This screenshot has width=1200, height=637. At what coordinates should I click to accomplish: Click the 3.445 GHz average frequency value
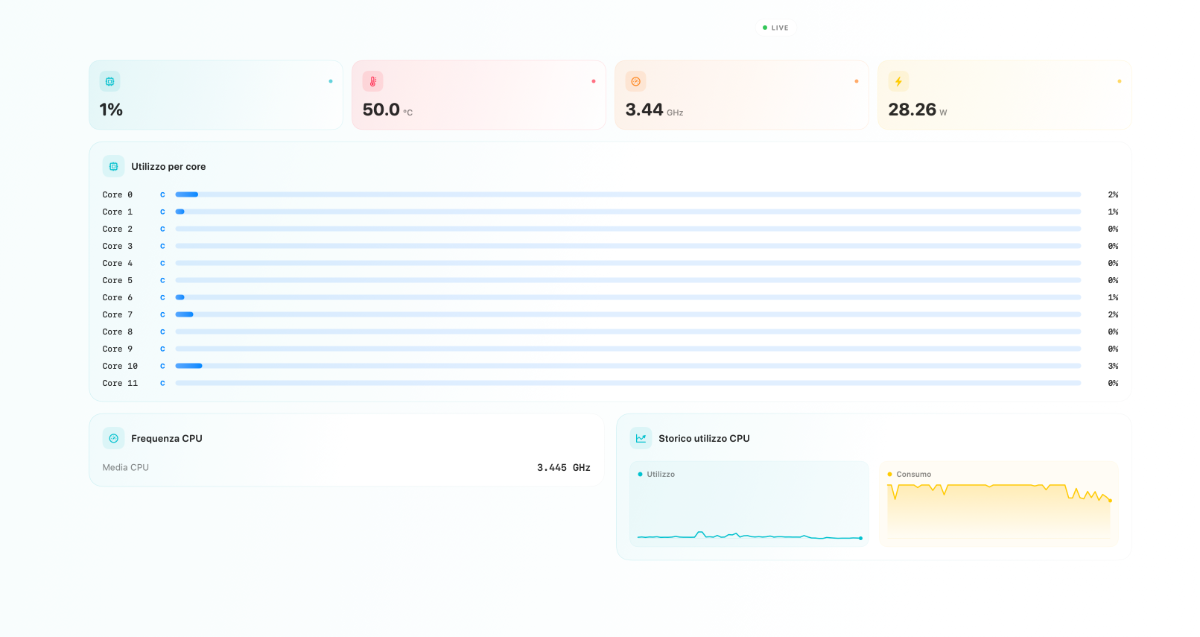tap(564, 467)
